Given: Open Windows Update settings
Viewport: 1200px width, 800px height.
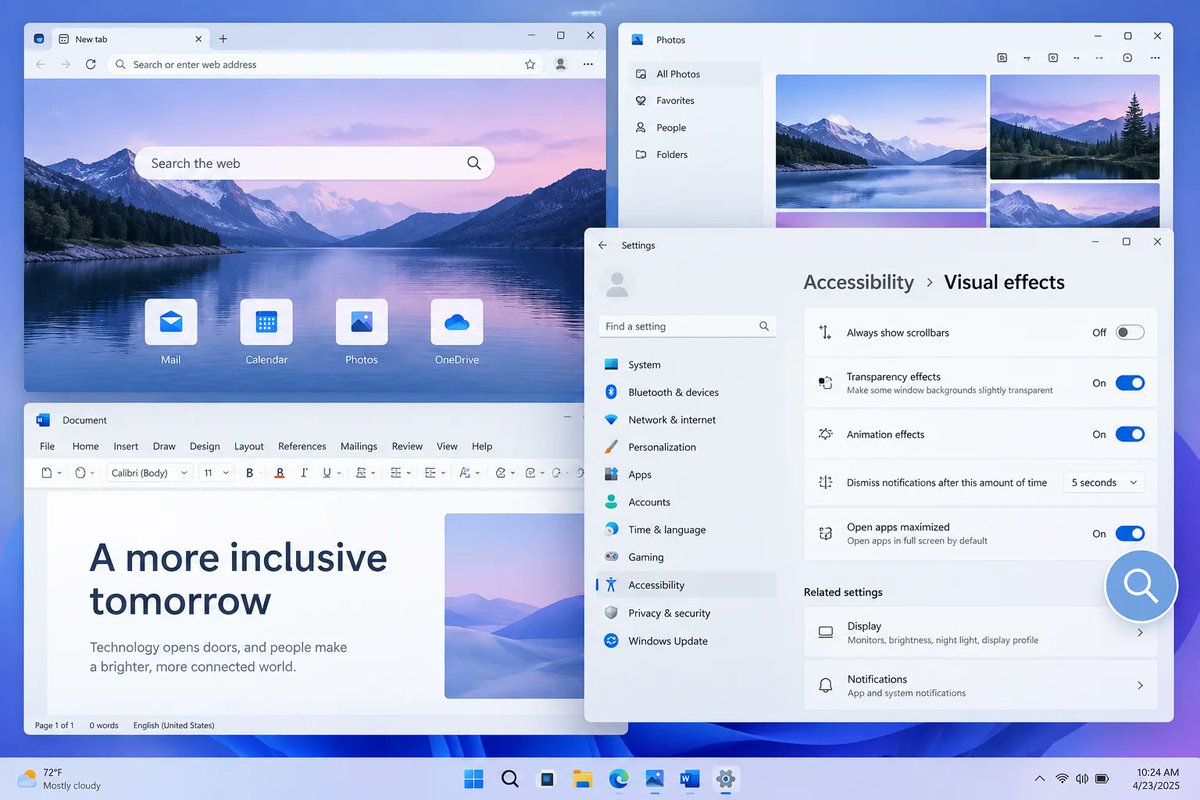Looking at the screenshot, I should point(686,641).
